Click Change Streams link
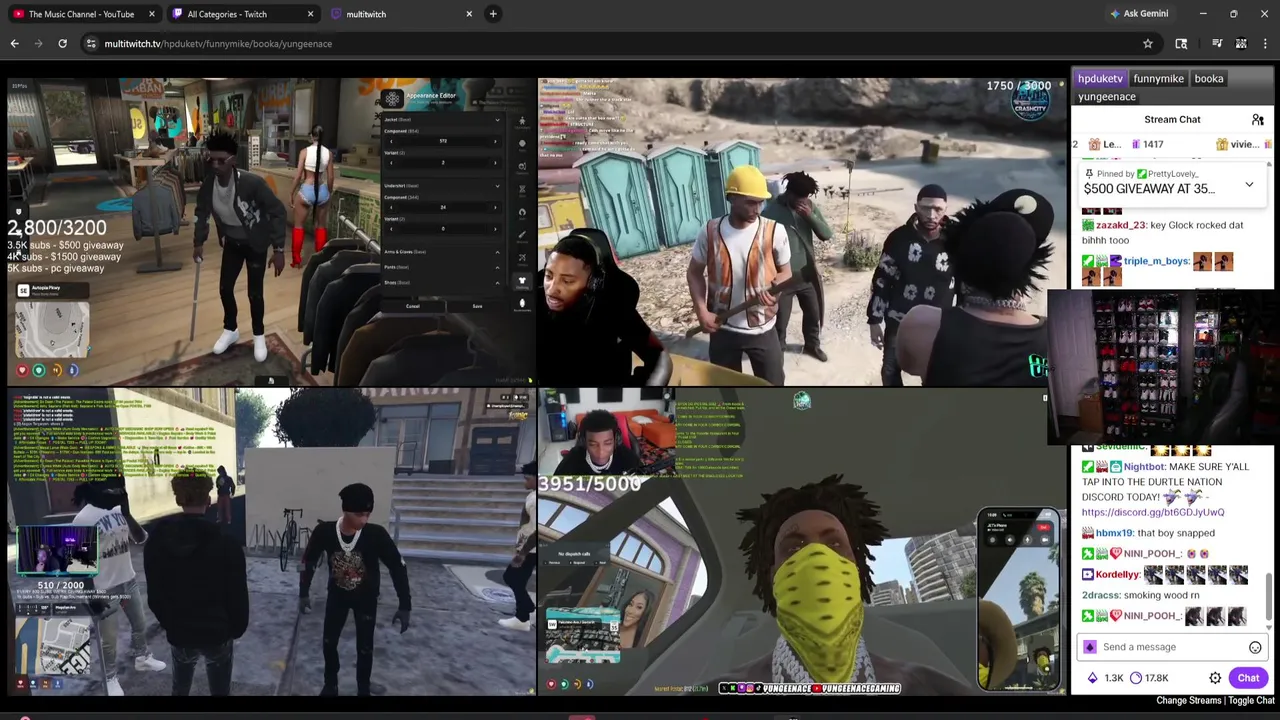Screen dimensions: 1280x720 (1189, 700)
